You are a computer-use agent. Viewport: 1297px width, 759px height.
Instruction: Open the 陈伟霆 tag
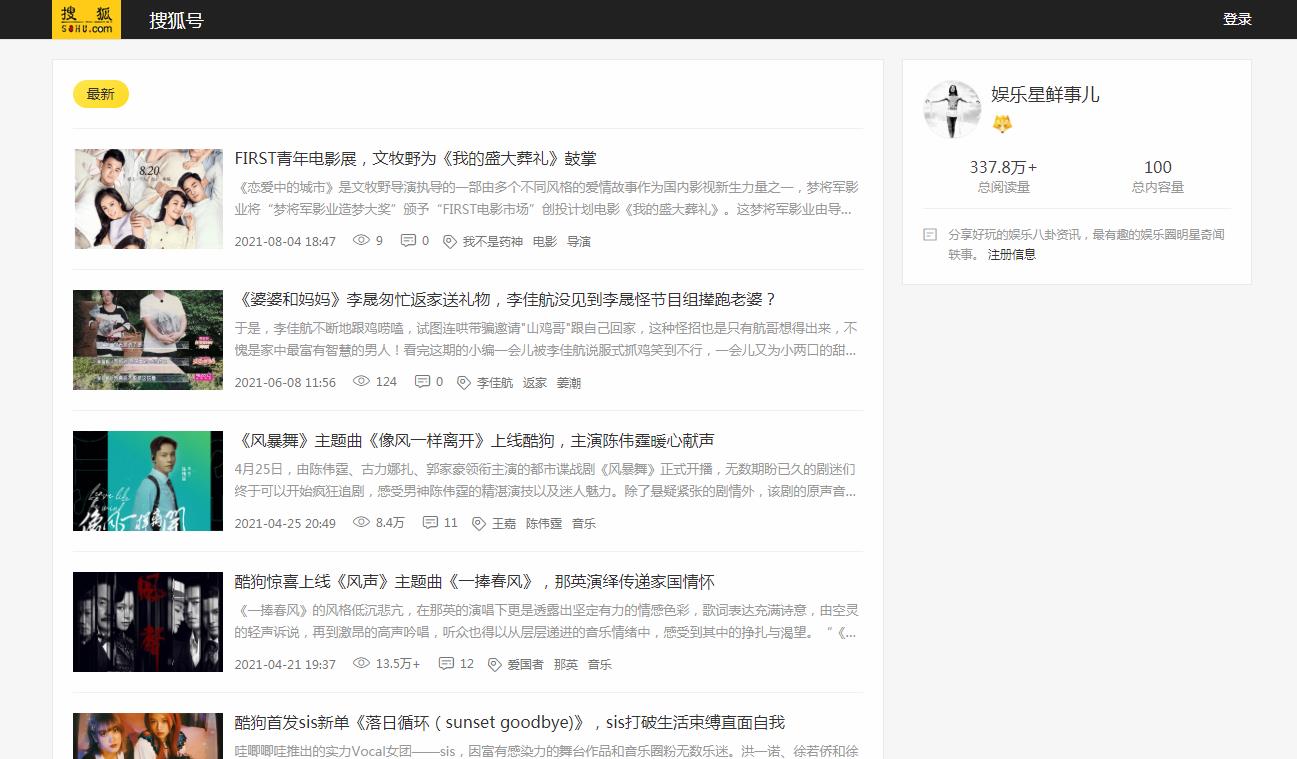(544, 524)
